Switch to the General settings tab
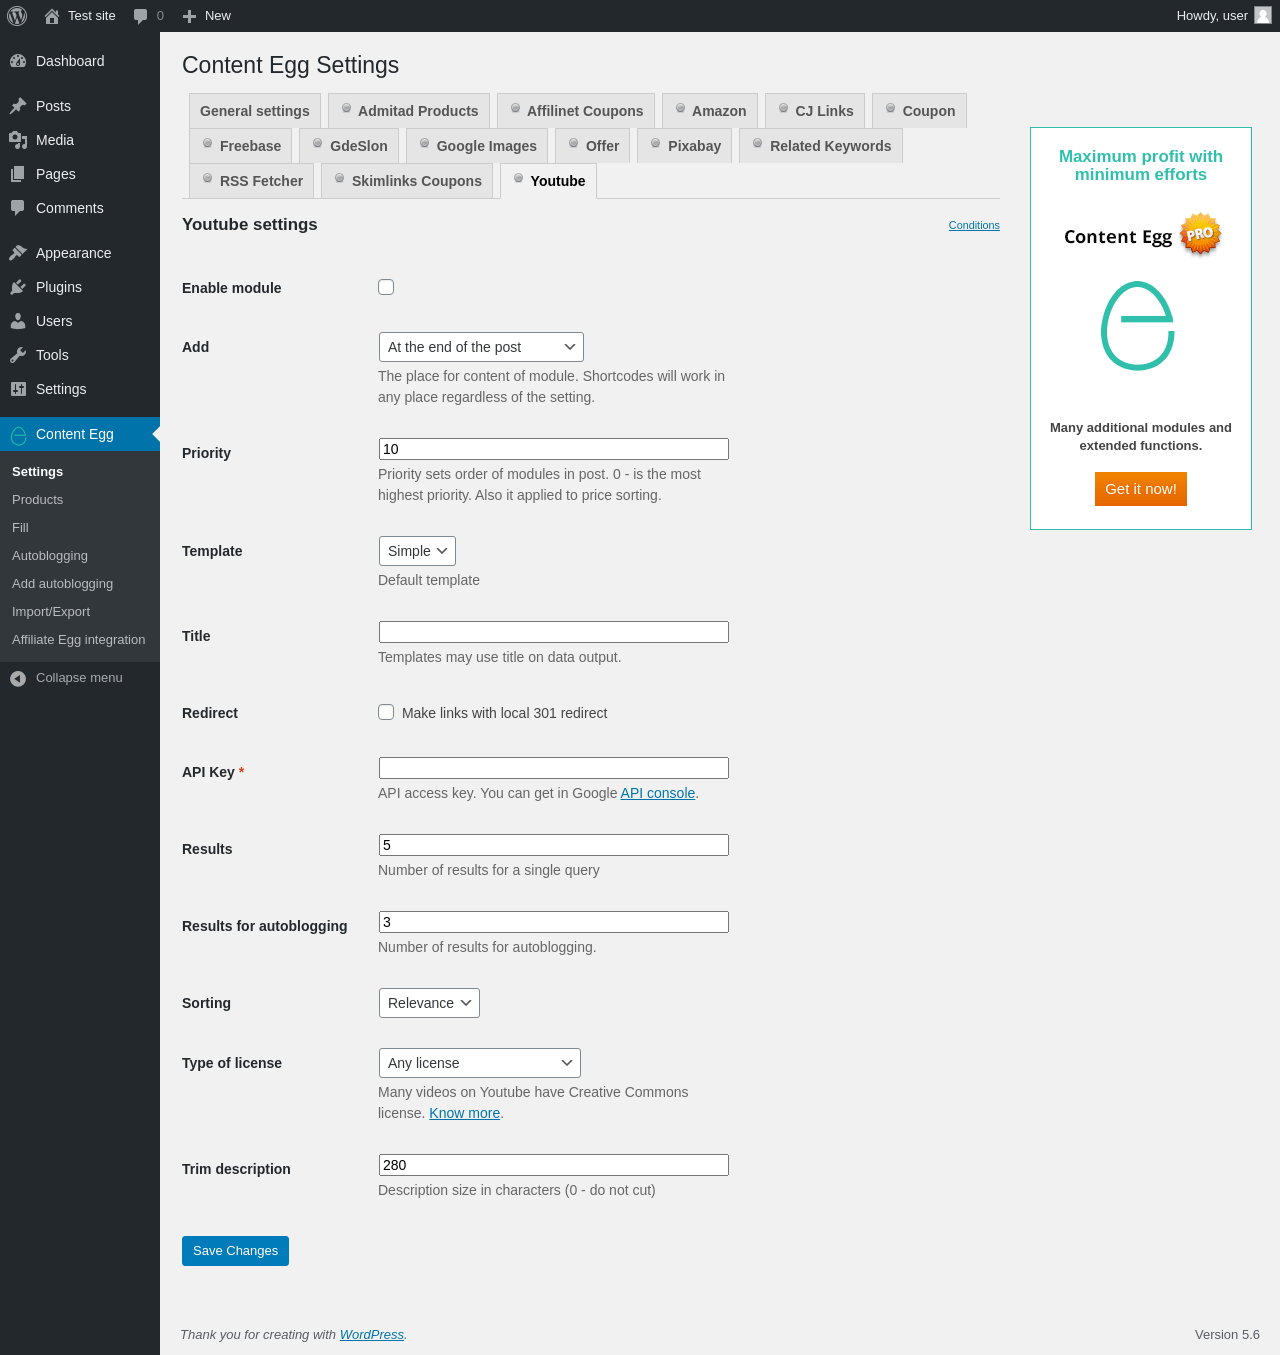This screenshot has height=1355, width=1280. click(x=255, y=111)
